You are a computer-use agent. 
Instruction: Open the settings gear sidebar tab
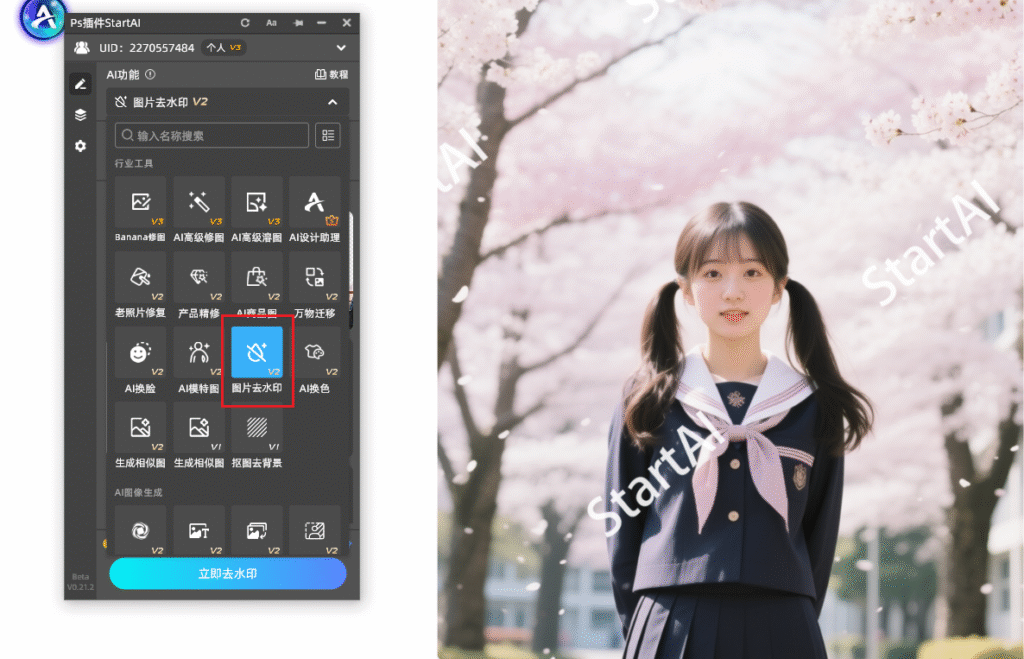click(80, 146)
